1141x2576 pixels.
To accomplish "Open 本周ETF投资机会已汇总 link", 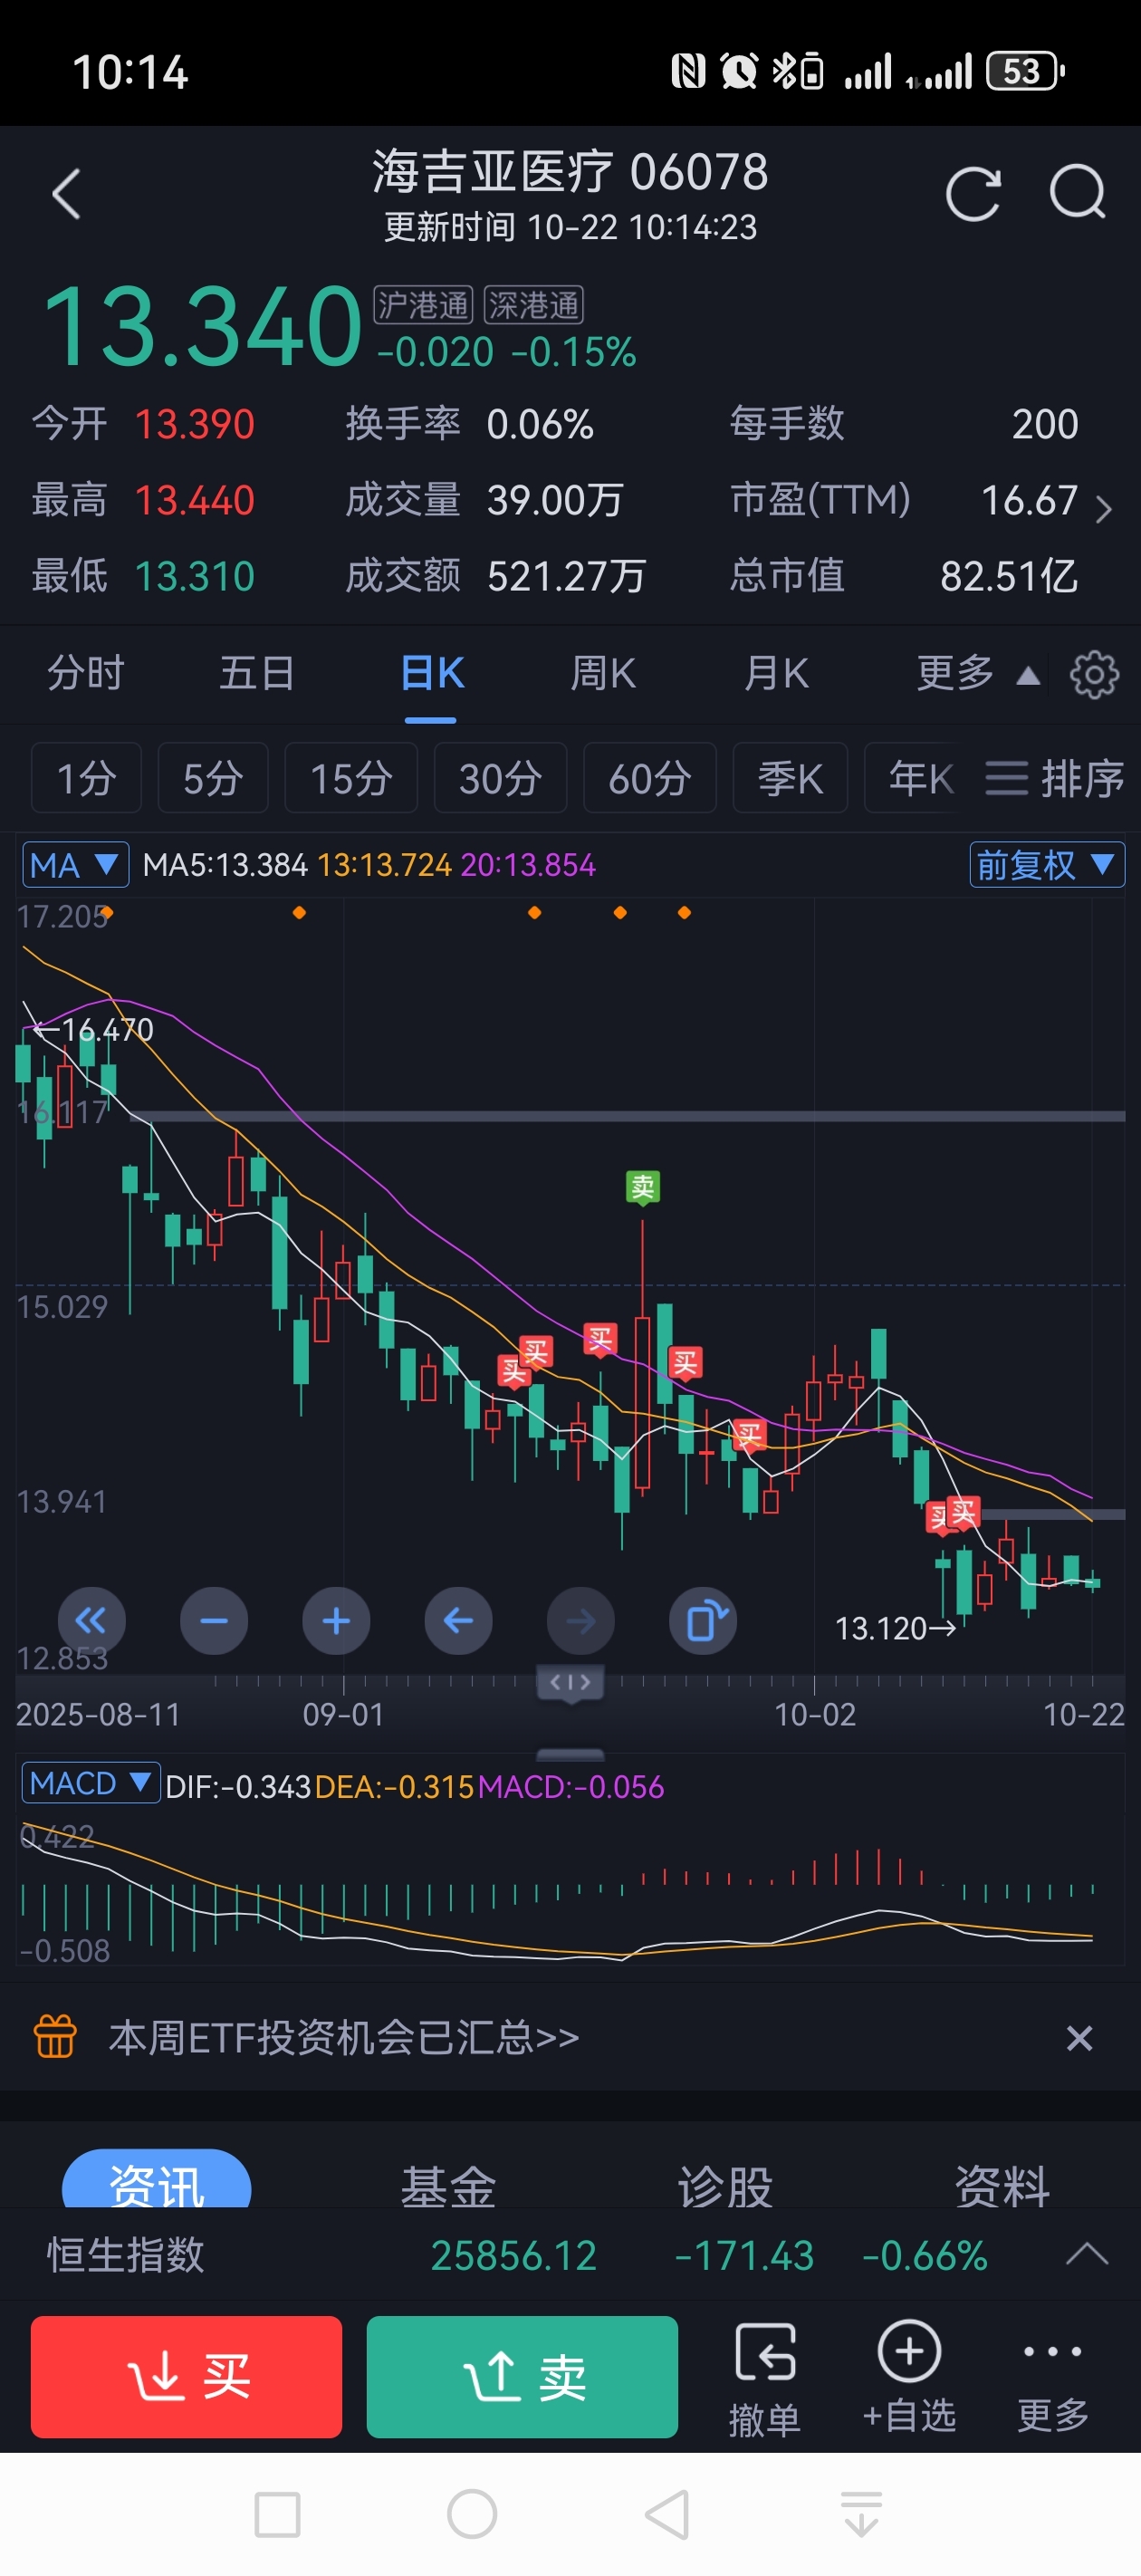I will click(343, 2037).
